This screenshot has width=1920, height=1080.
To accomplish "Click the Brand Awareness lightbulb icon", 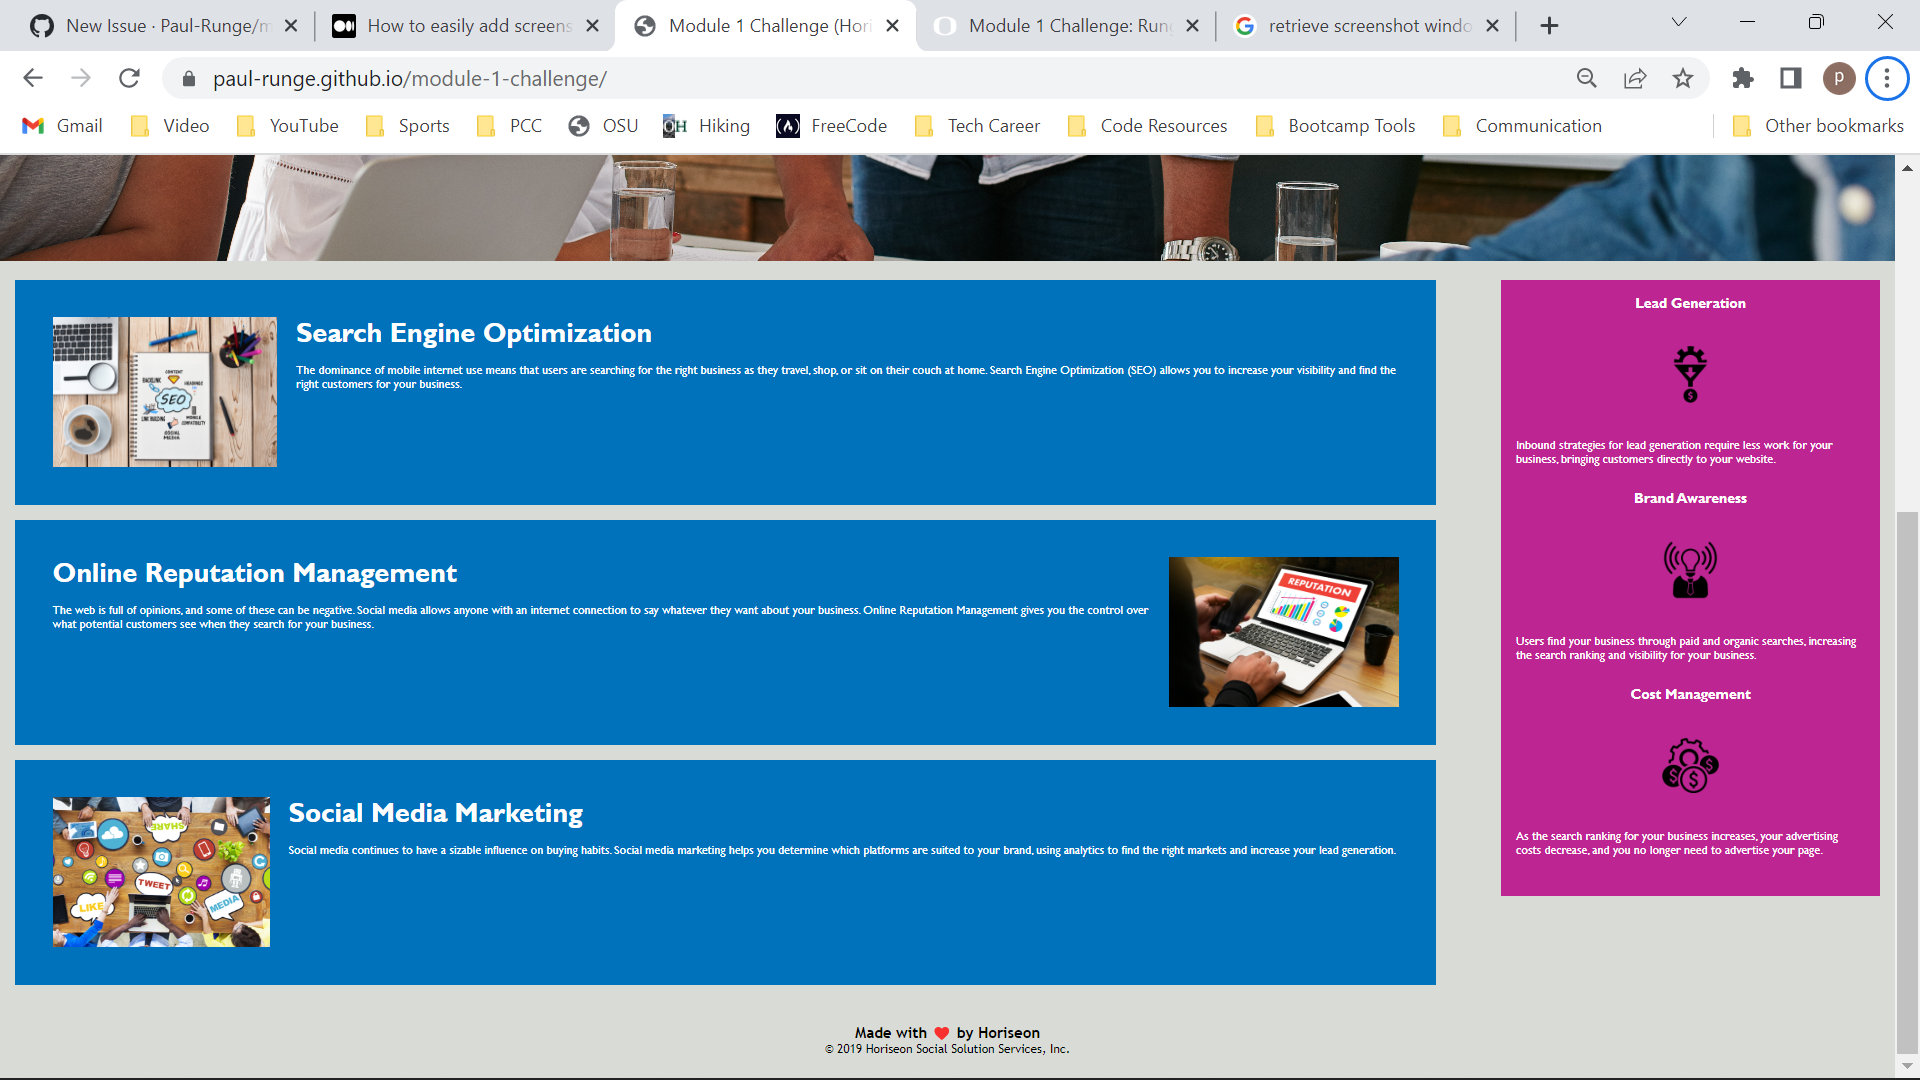I will click(x=1690, y=570).
